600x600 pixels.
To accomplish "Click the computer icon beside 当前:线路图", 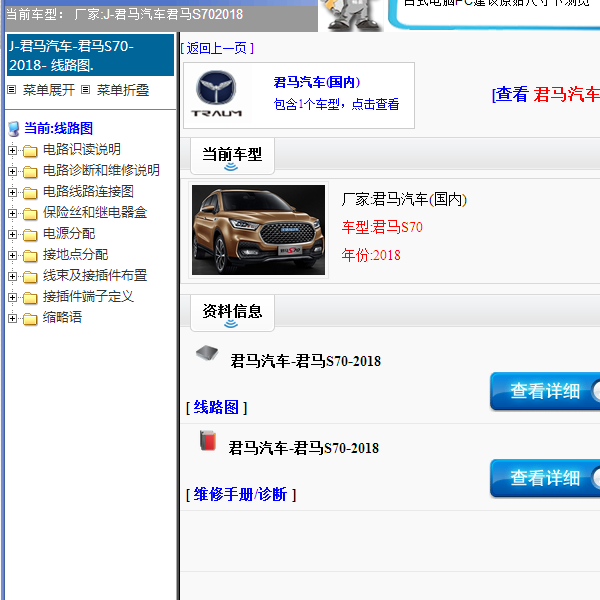I will (x=14, y=129).
